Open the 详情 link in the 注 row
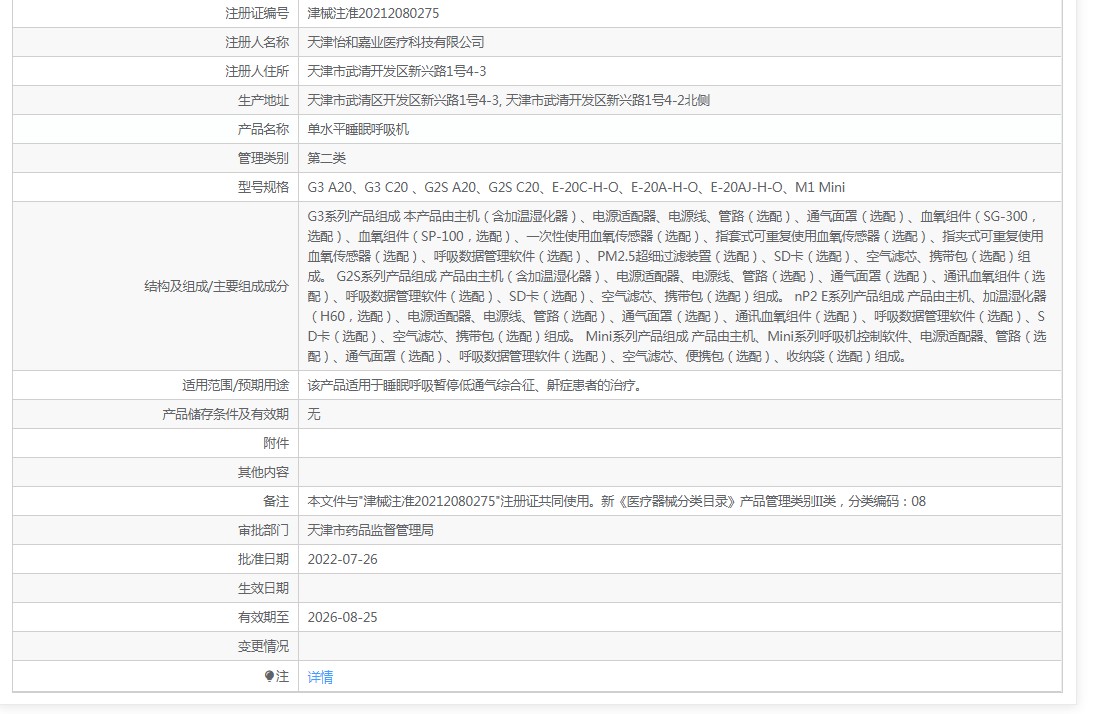Image resolution: width=1093 pixels, height=714 pixels. click(x=320, y=676)
